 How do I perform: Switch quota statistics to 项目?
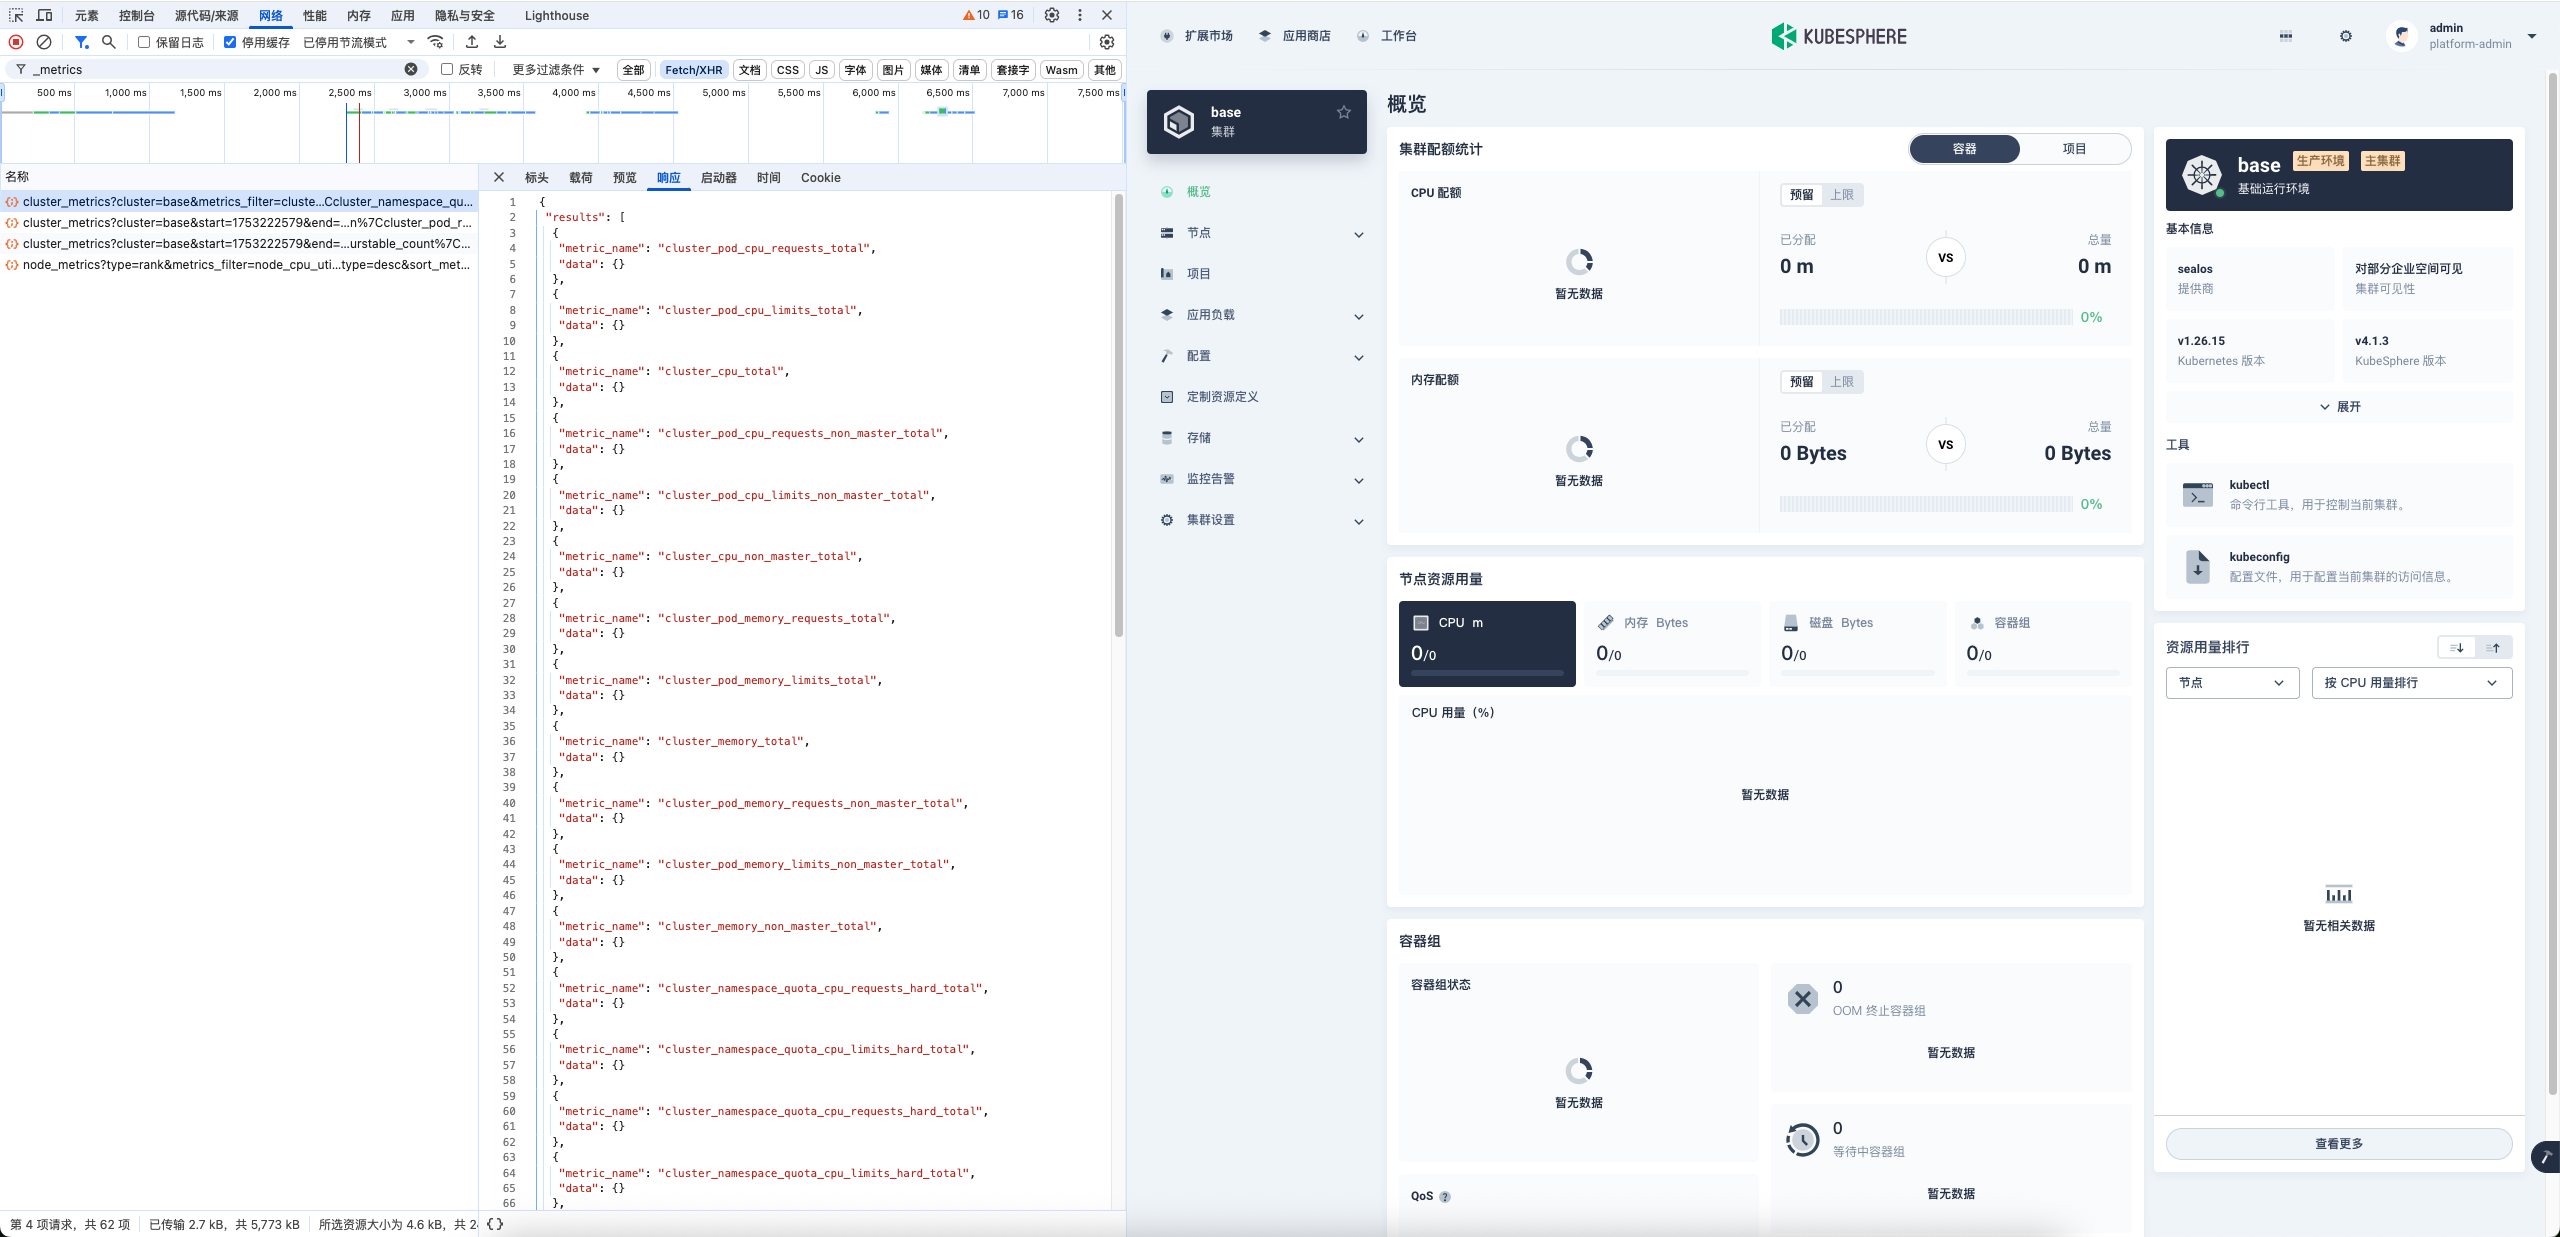[x=2074, y=149]
